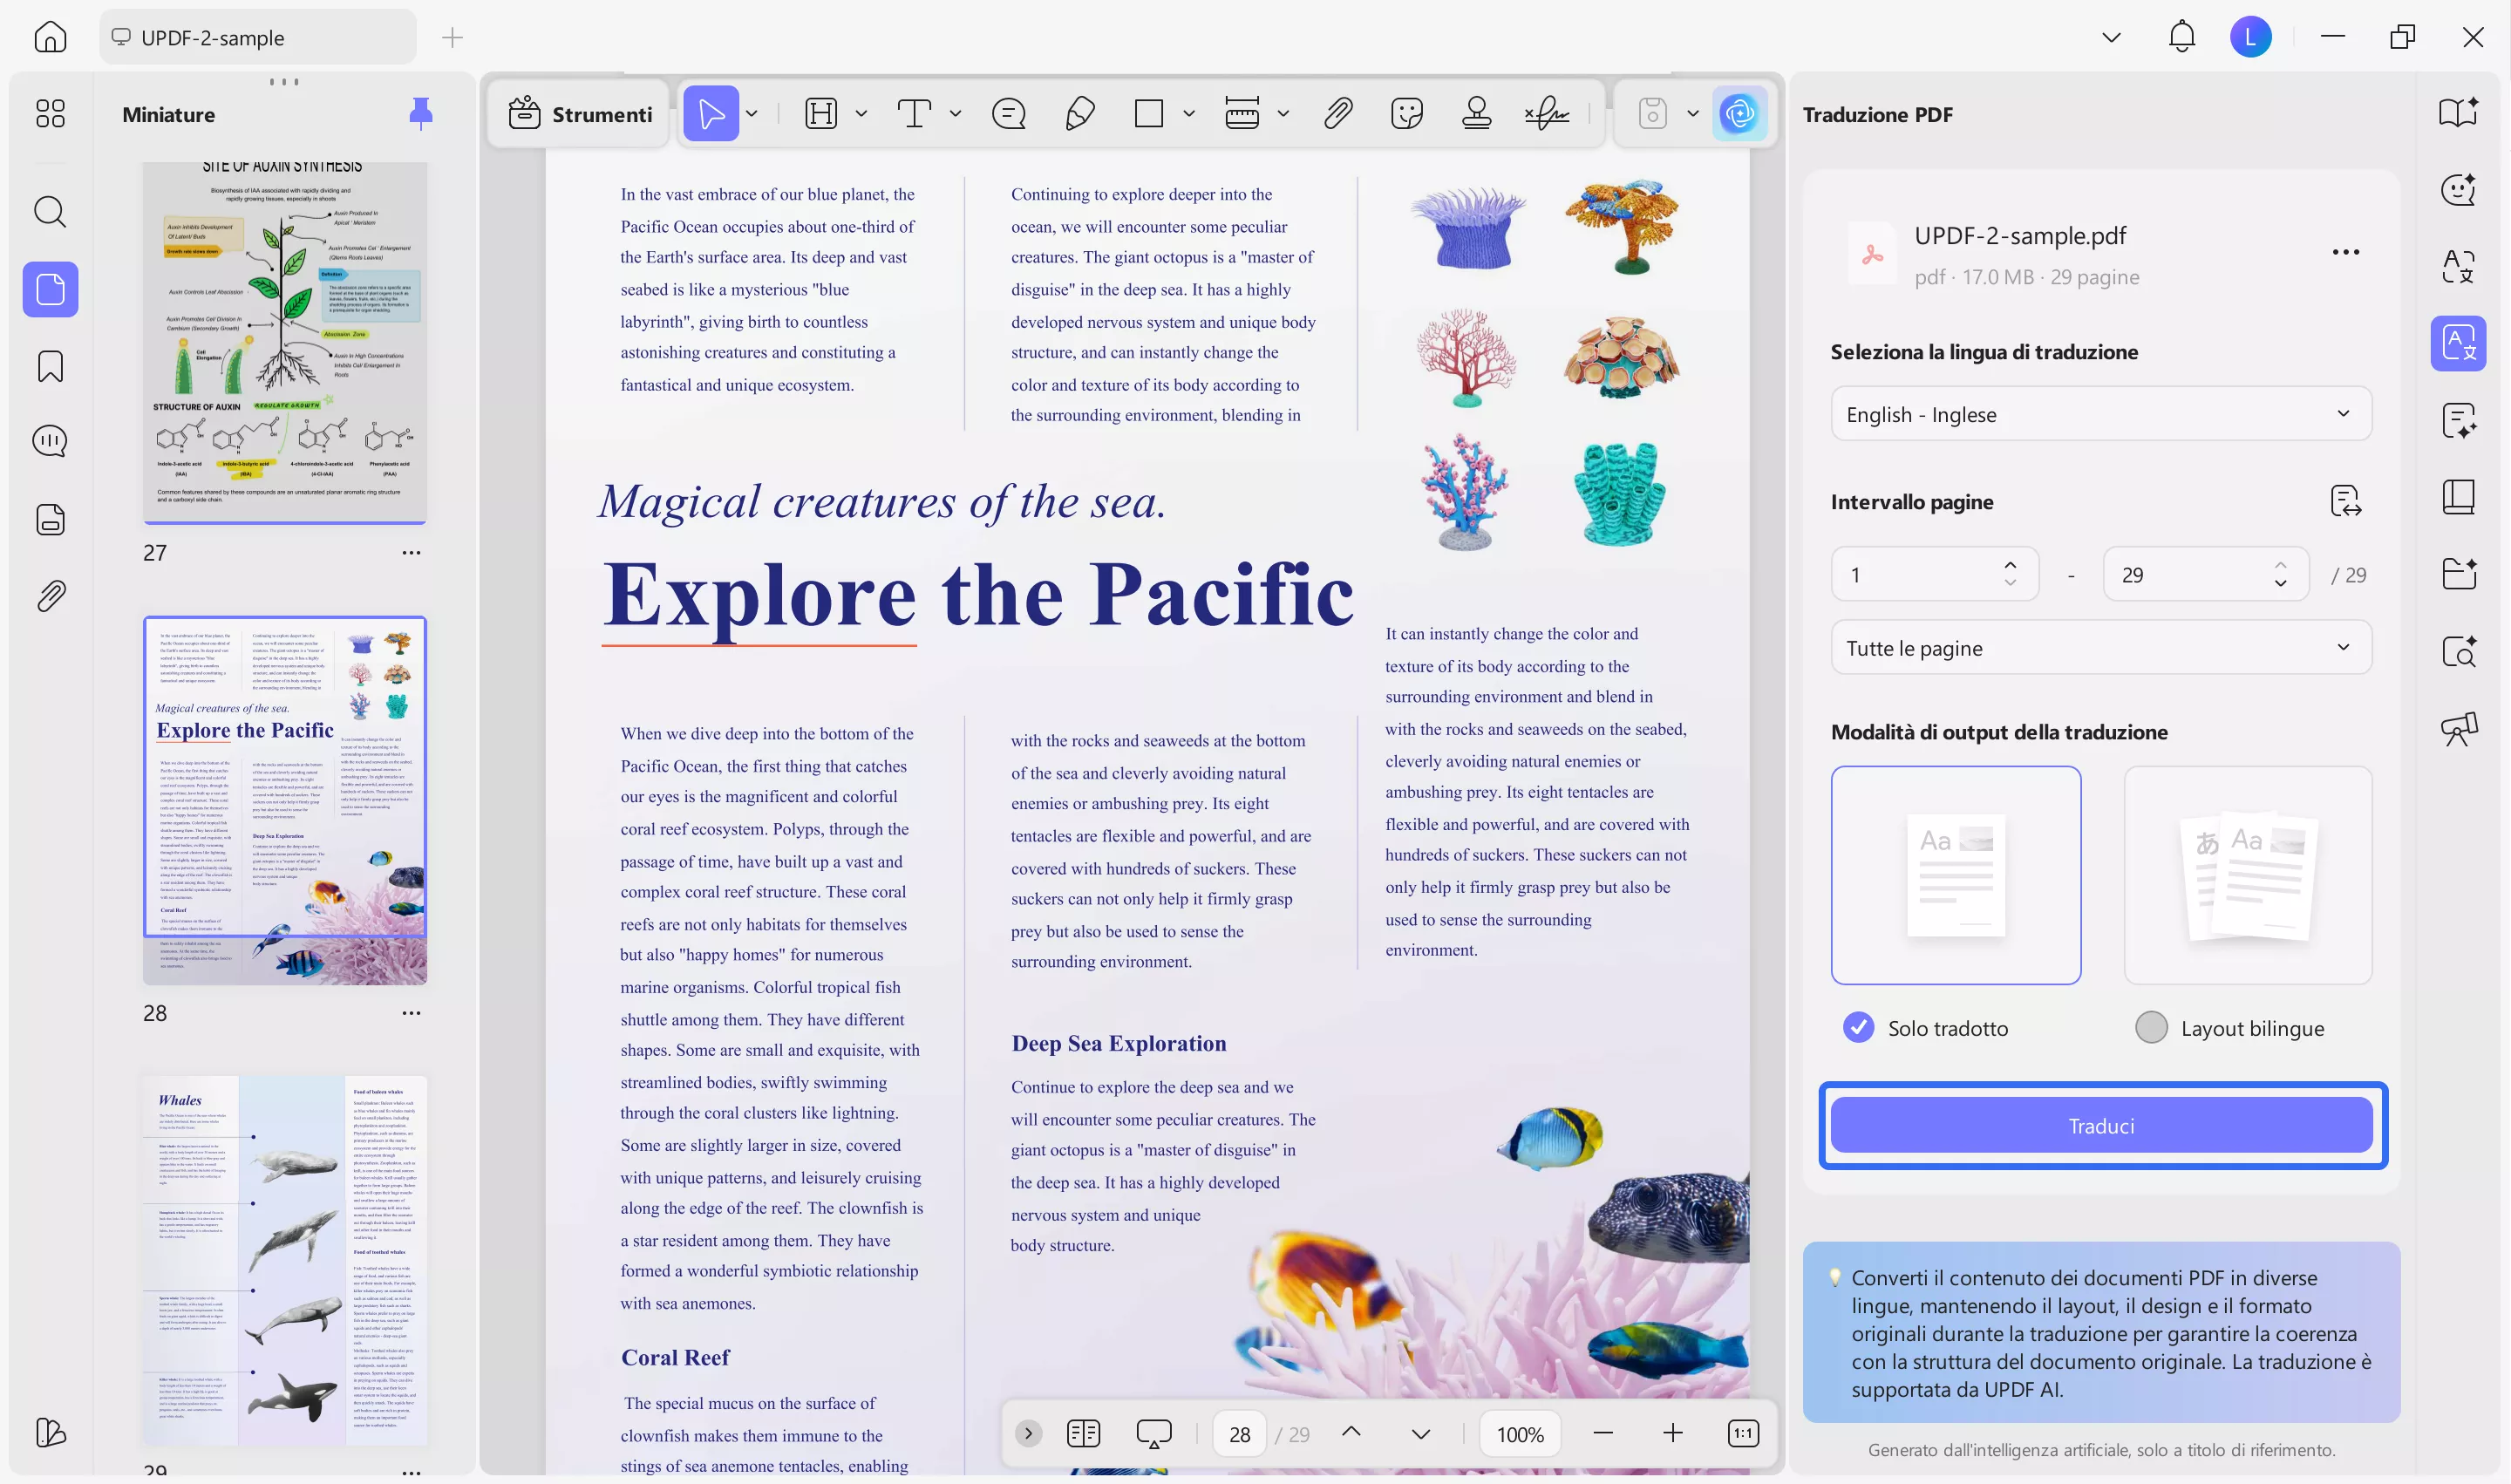Open the English - Inglese language dropdown

click(2100, 414)
